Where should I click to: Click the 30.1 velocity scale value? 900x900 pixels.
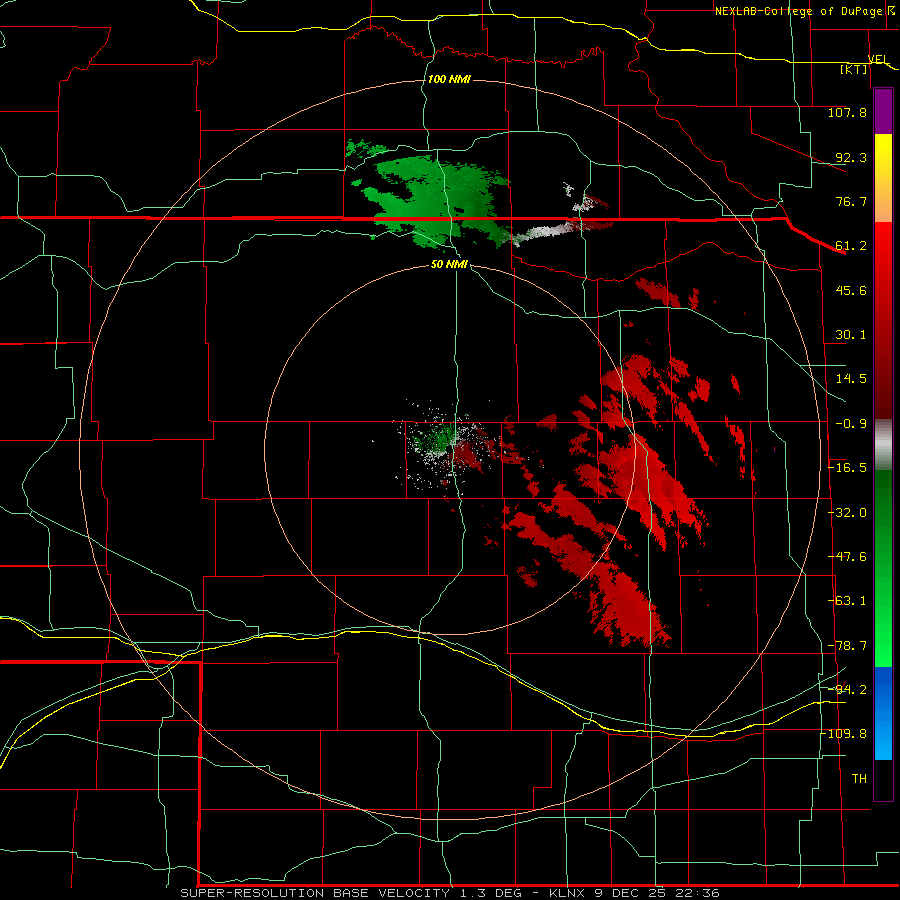(851, 335)
